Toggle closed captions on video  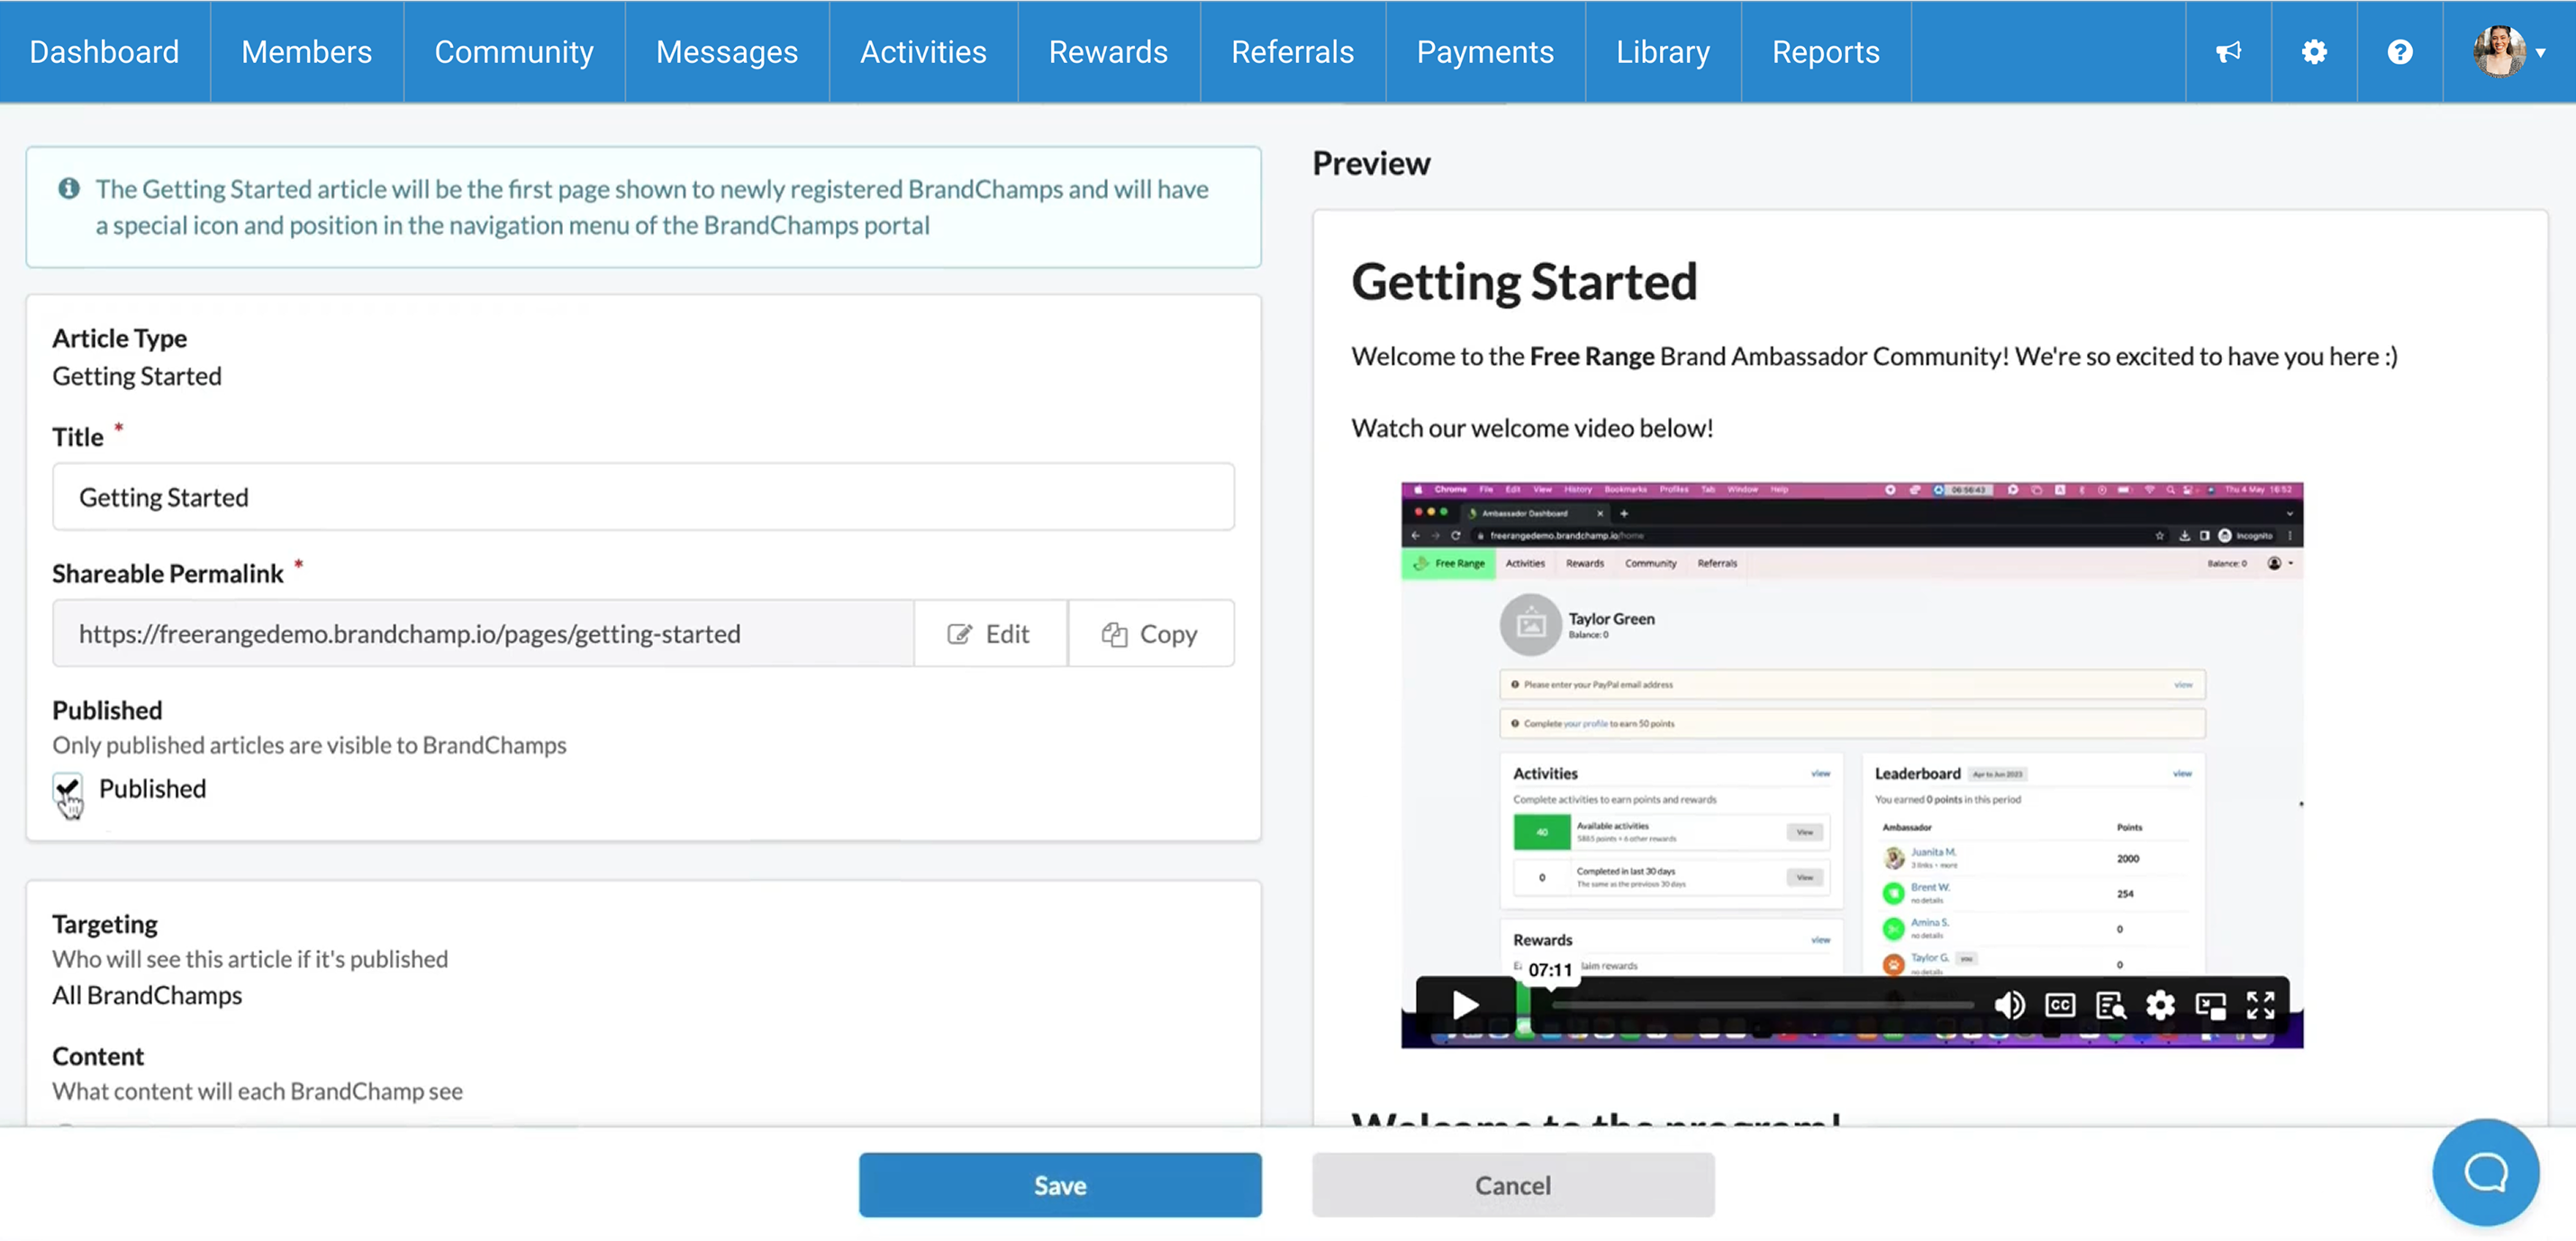2060,1005
